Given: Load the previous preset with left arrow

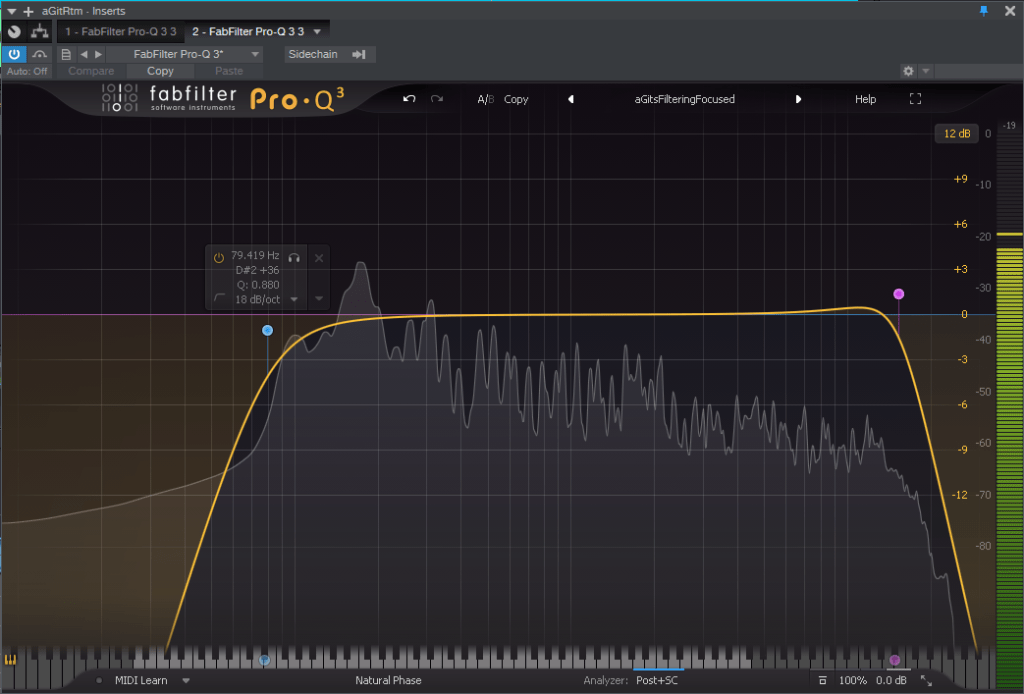Looking at the screenshot, I should pyautogui.click(x=571, y=99).
